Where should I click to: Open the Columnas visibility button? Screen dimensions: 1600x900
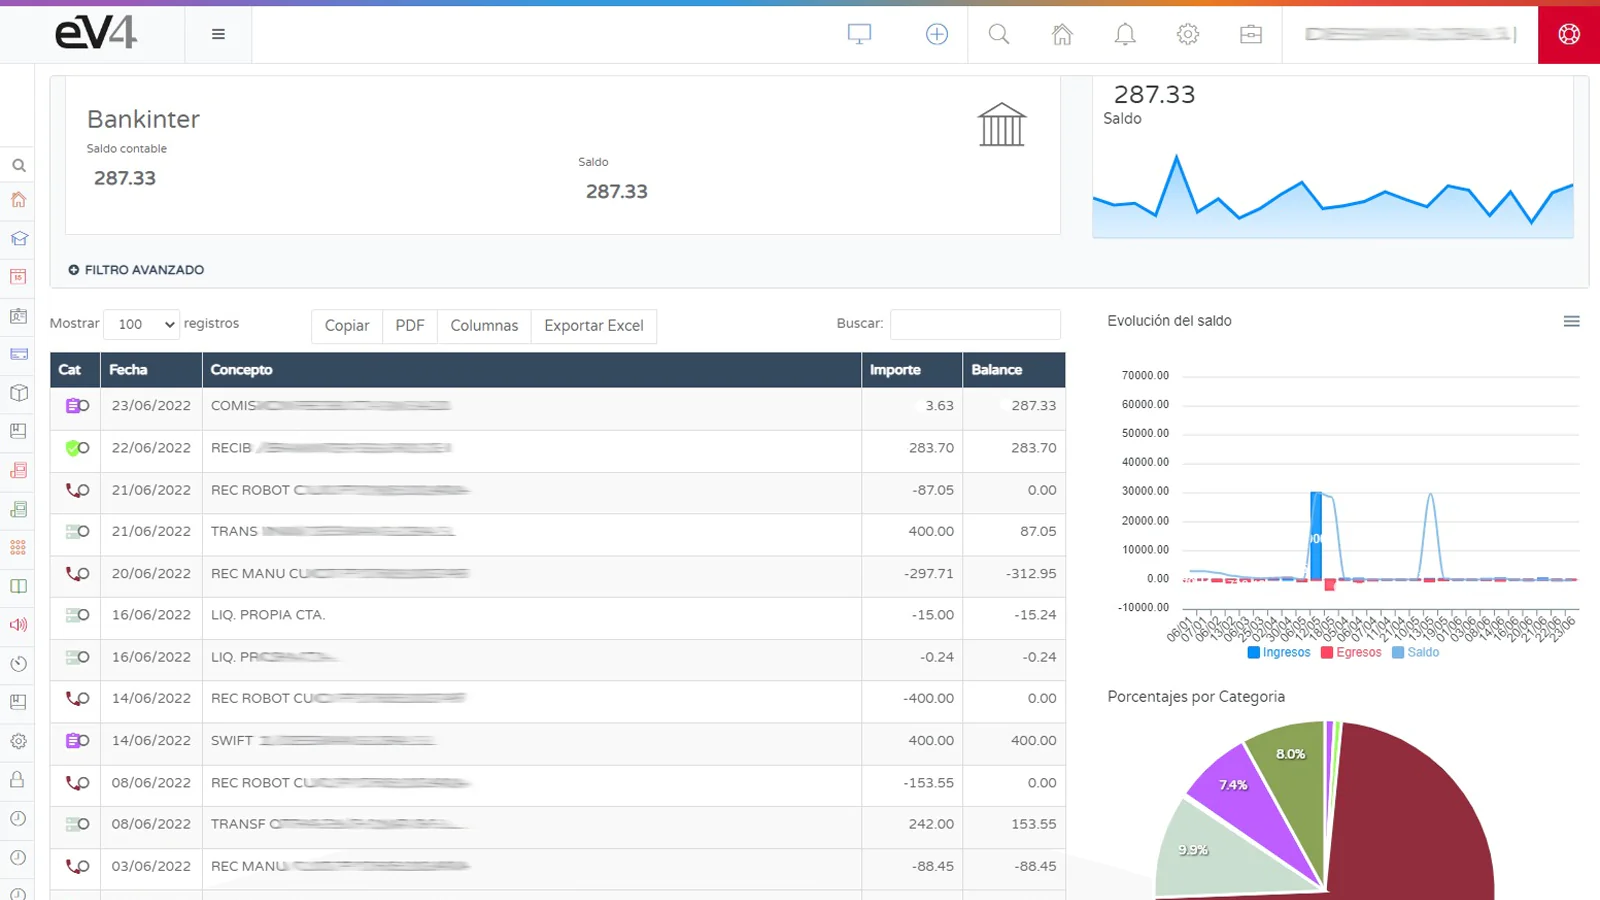point(484,326)
